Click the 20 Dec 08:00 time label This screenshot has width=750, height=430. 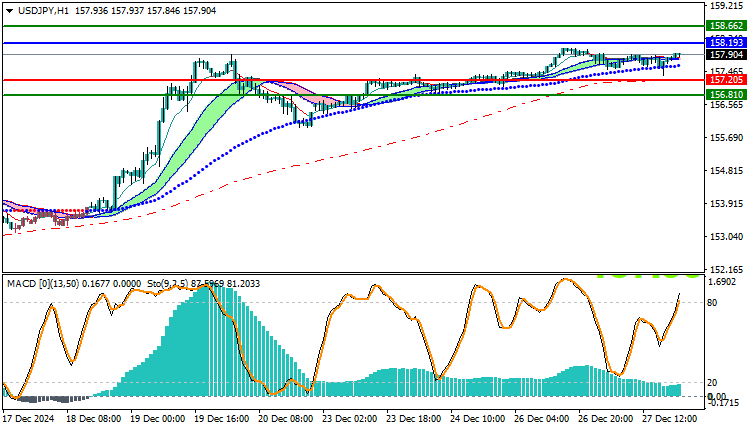(286, 419)
